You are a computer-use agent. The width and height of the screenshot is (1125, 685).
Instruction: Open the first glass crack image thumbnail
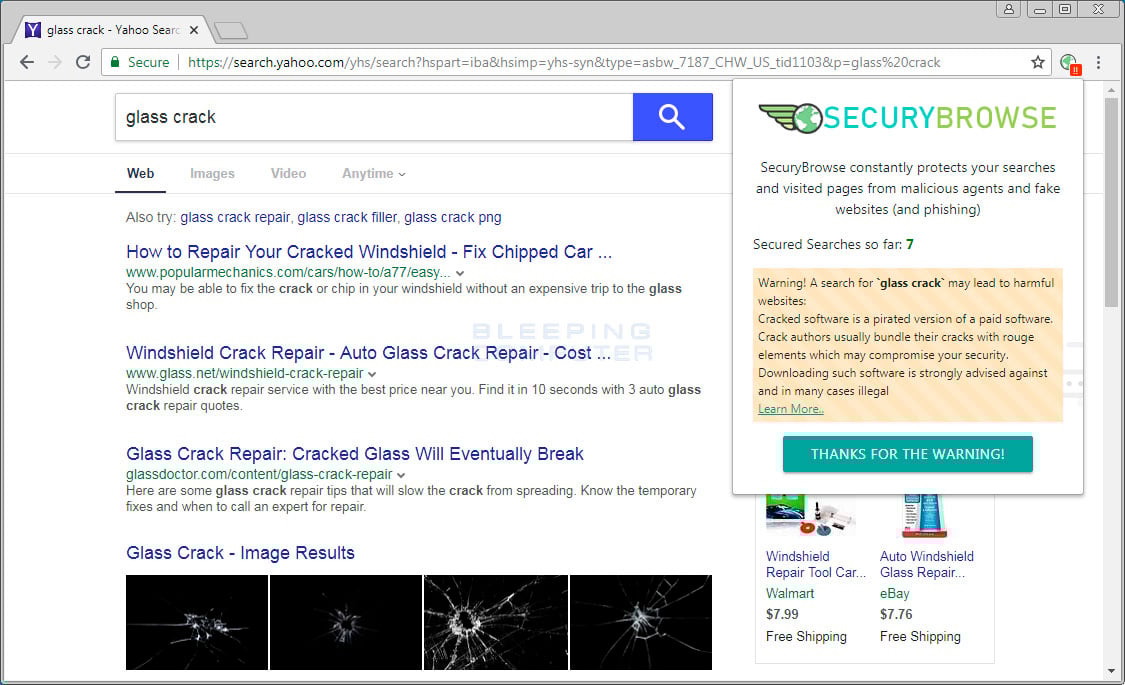[x=197, y=622]
